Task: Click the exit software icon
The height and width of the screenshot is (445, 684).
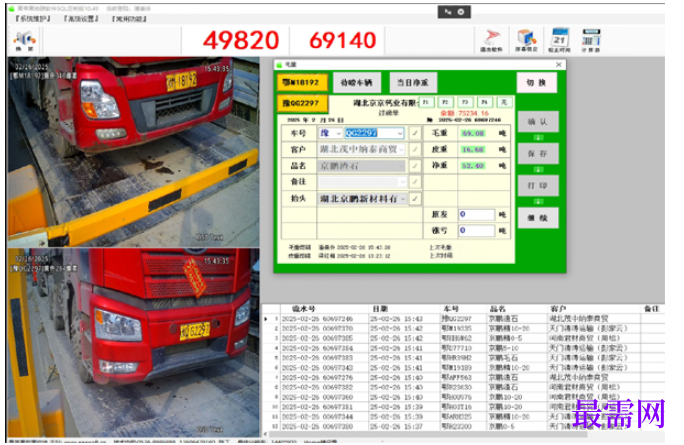Action: (x=492, y=40)
